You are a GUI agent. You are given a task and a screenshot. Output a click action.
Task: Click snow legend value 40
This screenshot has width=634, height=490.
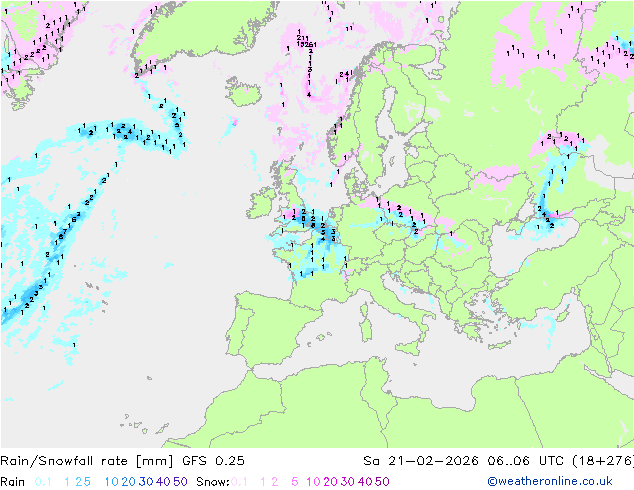coord(365,482)
